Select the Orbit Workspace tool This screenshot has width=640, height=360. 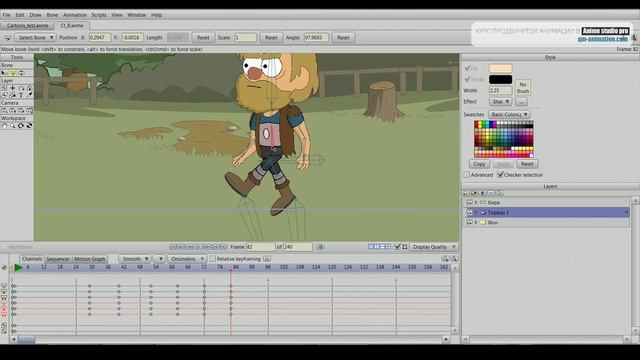point(29,126)
